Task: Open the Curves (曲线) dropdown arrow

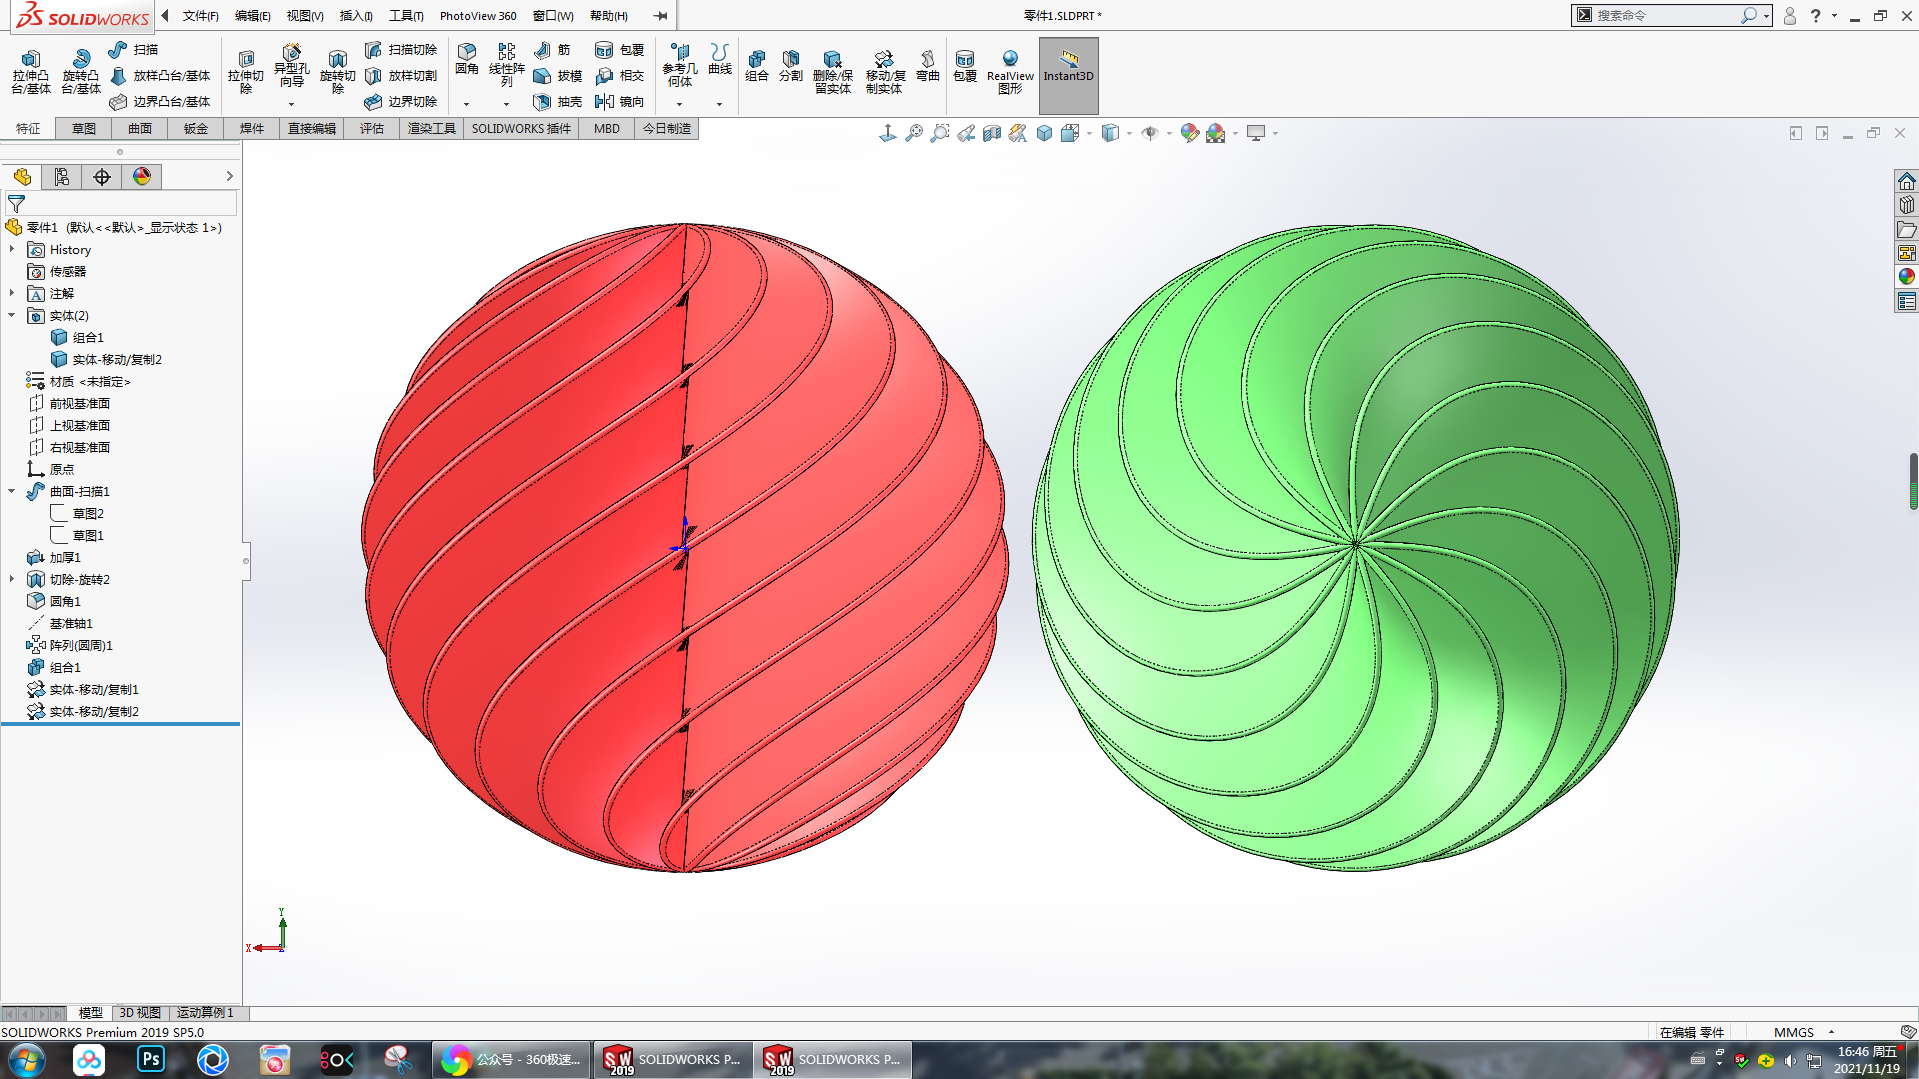Action: click(x=719, y=104)
